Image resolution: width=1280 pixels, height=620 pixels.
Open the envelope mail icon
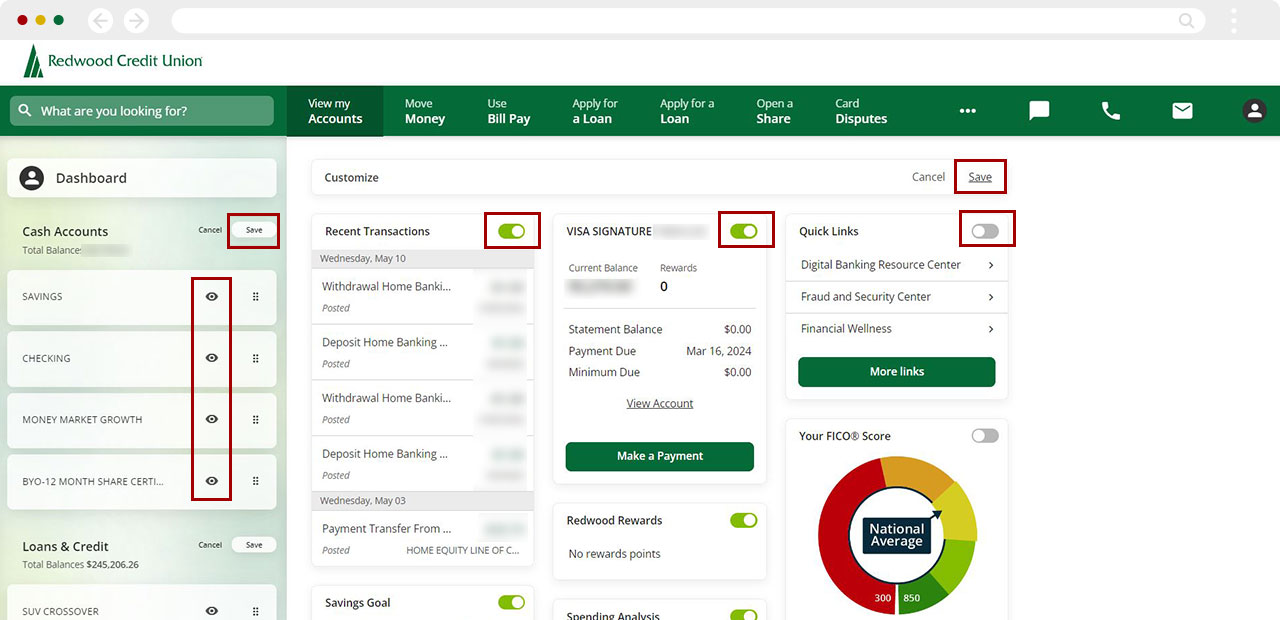click(x=1183, y=111)
